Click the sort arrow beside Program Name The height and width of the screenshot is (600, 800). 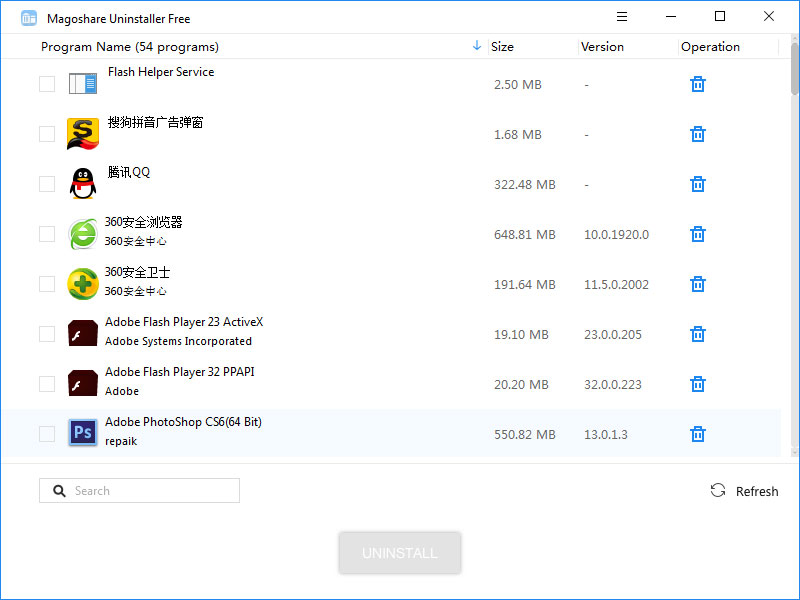(476, 46)
